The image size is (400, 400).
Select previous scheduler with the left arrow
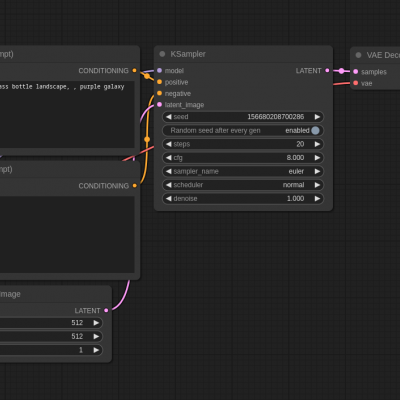[x=169, y=185]
